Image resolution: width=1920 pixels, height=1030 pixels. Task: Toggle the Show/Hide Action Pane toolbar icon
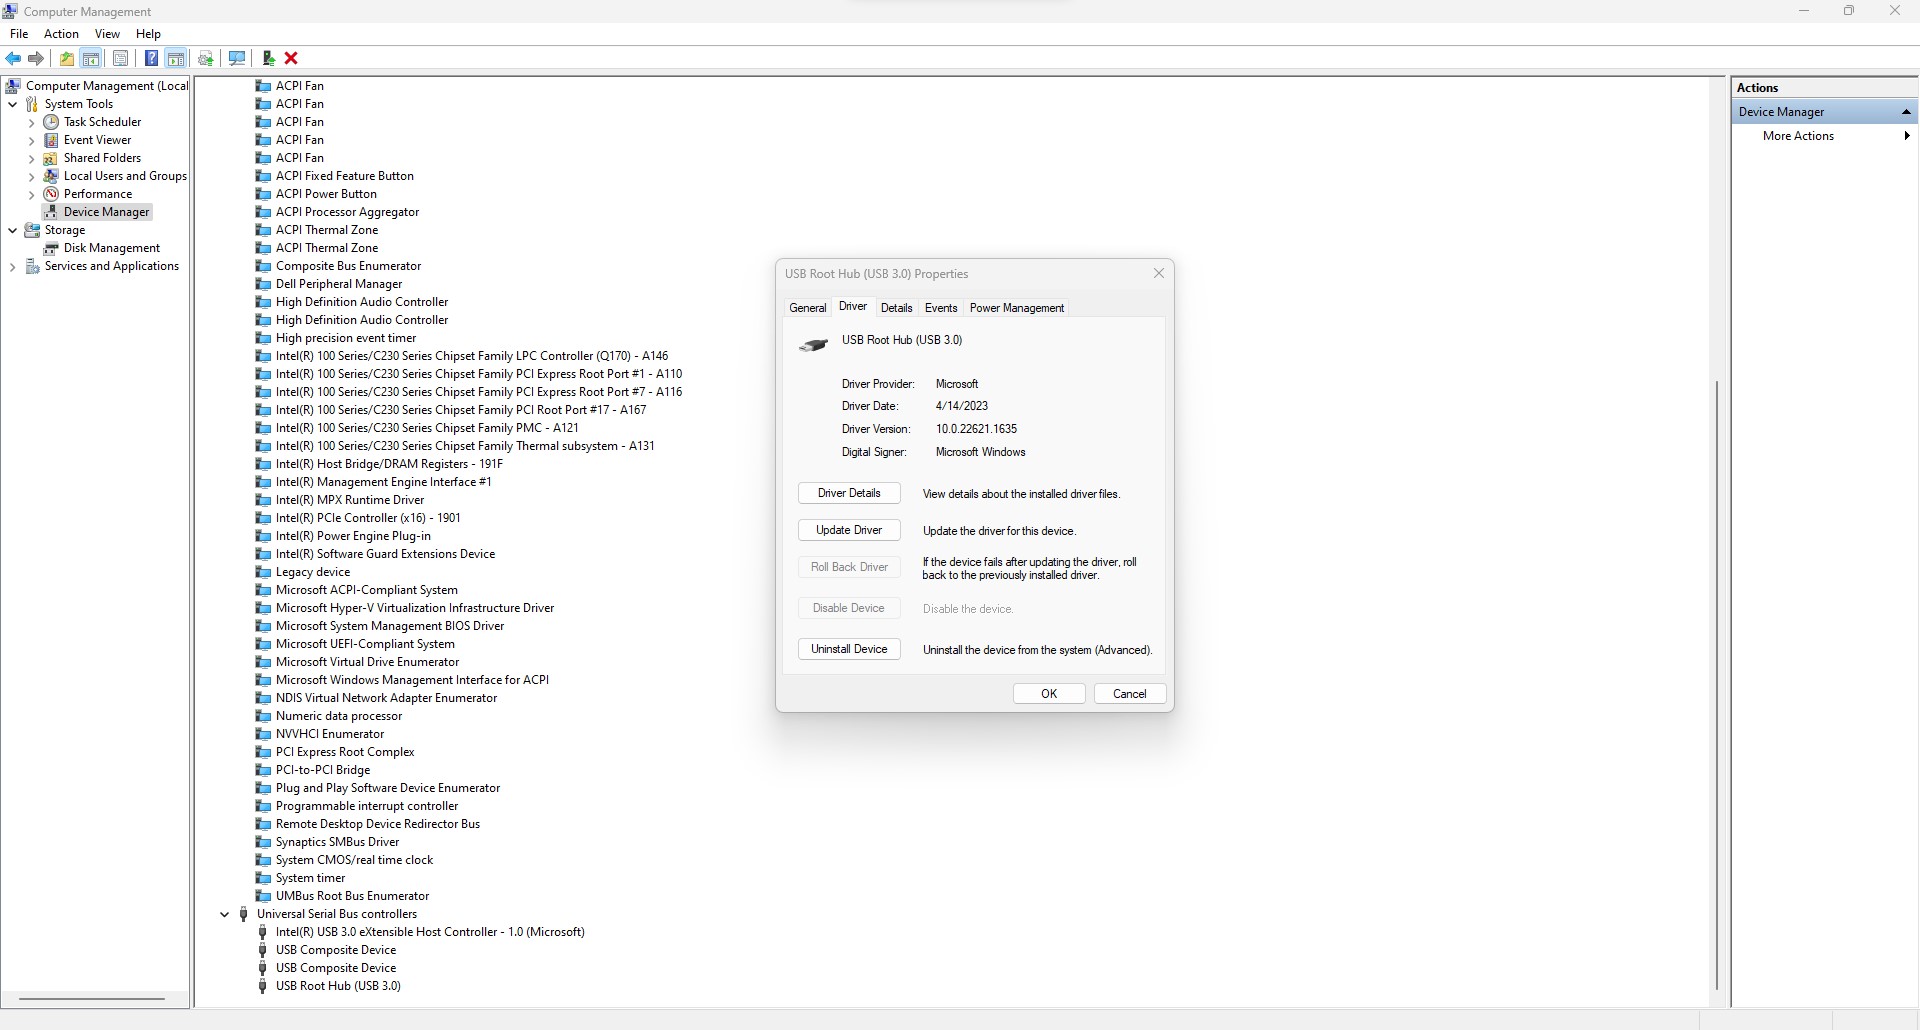click(176, 58)
